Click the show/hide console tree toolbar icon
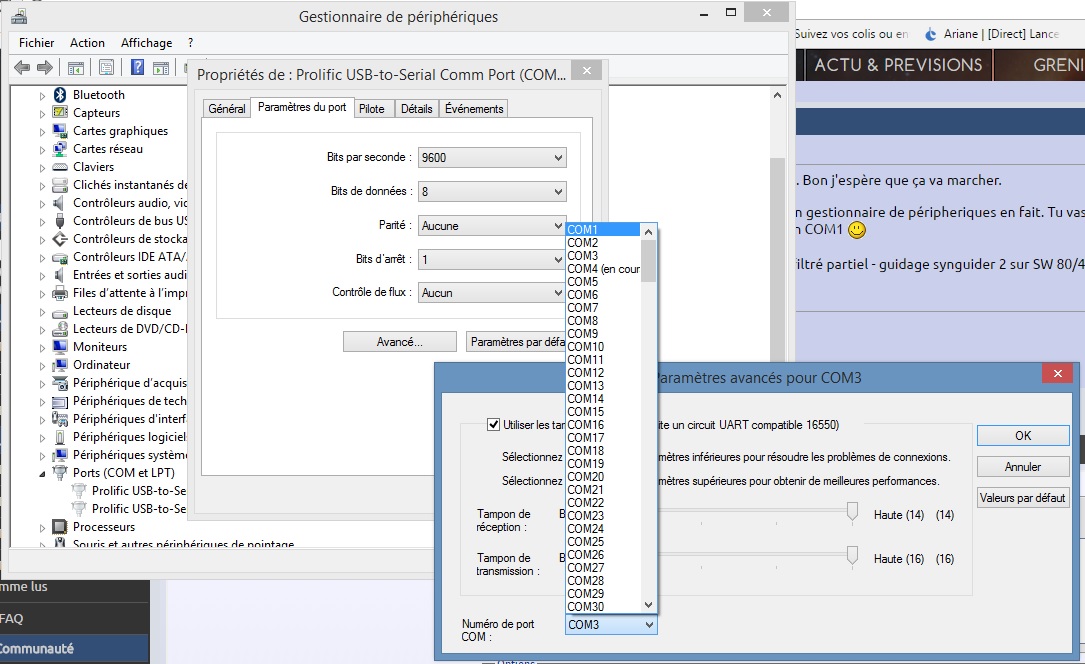 (x=75, y=68)
